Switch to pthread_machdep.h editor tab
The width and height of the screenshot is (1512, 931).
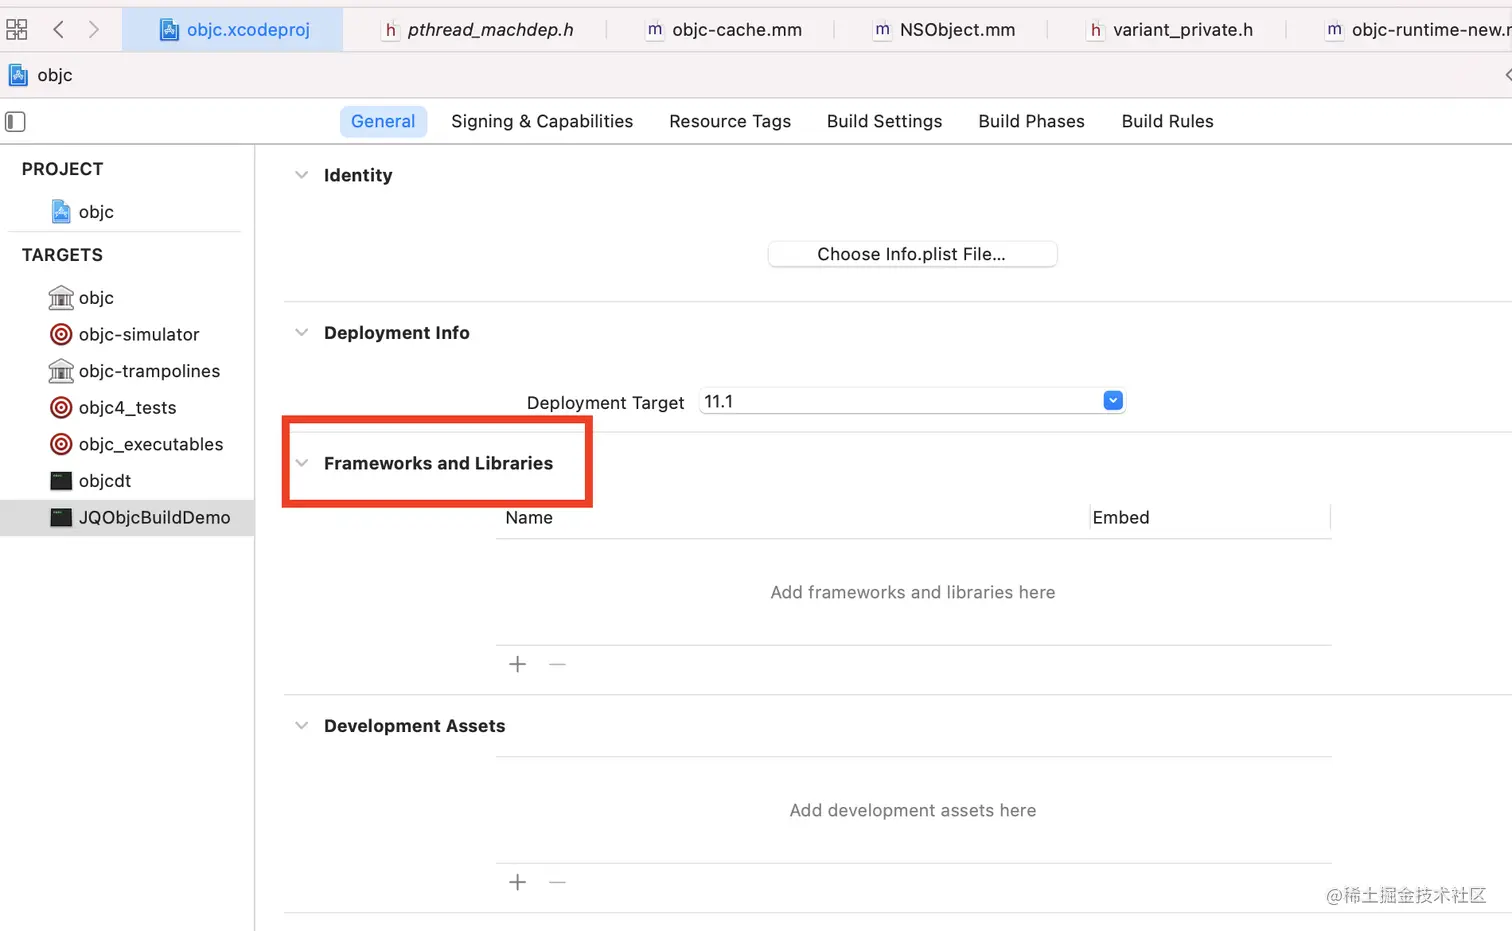pyautogui.click(x=478, y=30)
